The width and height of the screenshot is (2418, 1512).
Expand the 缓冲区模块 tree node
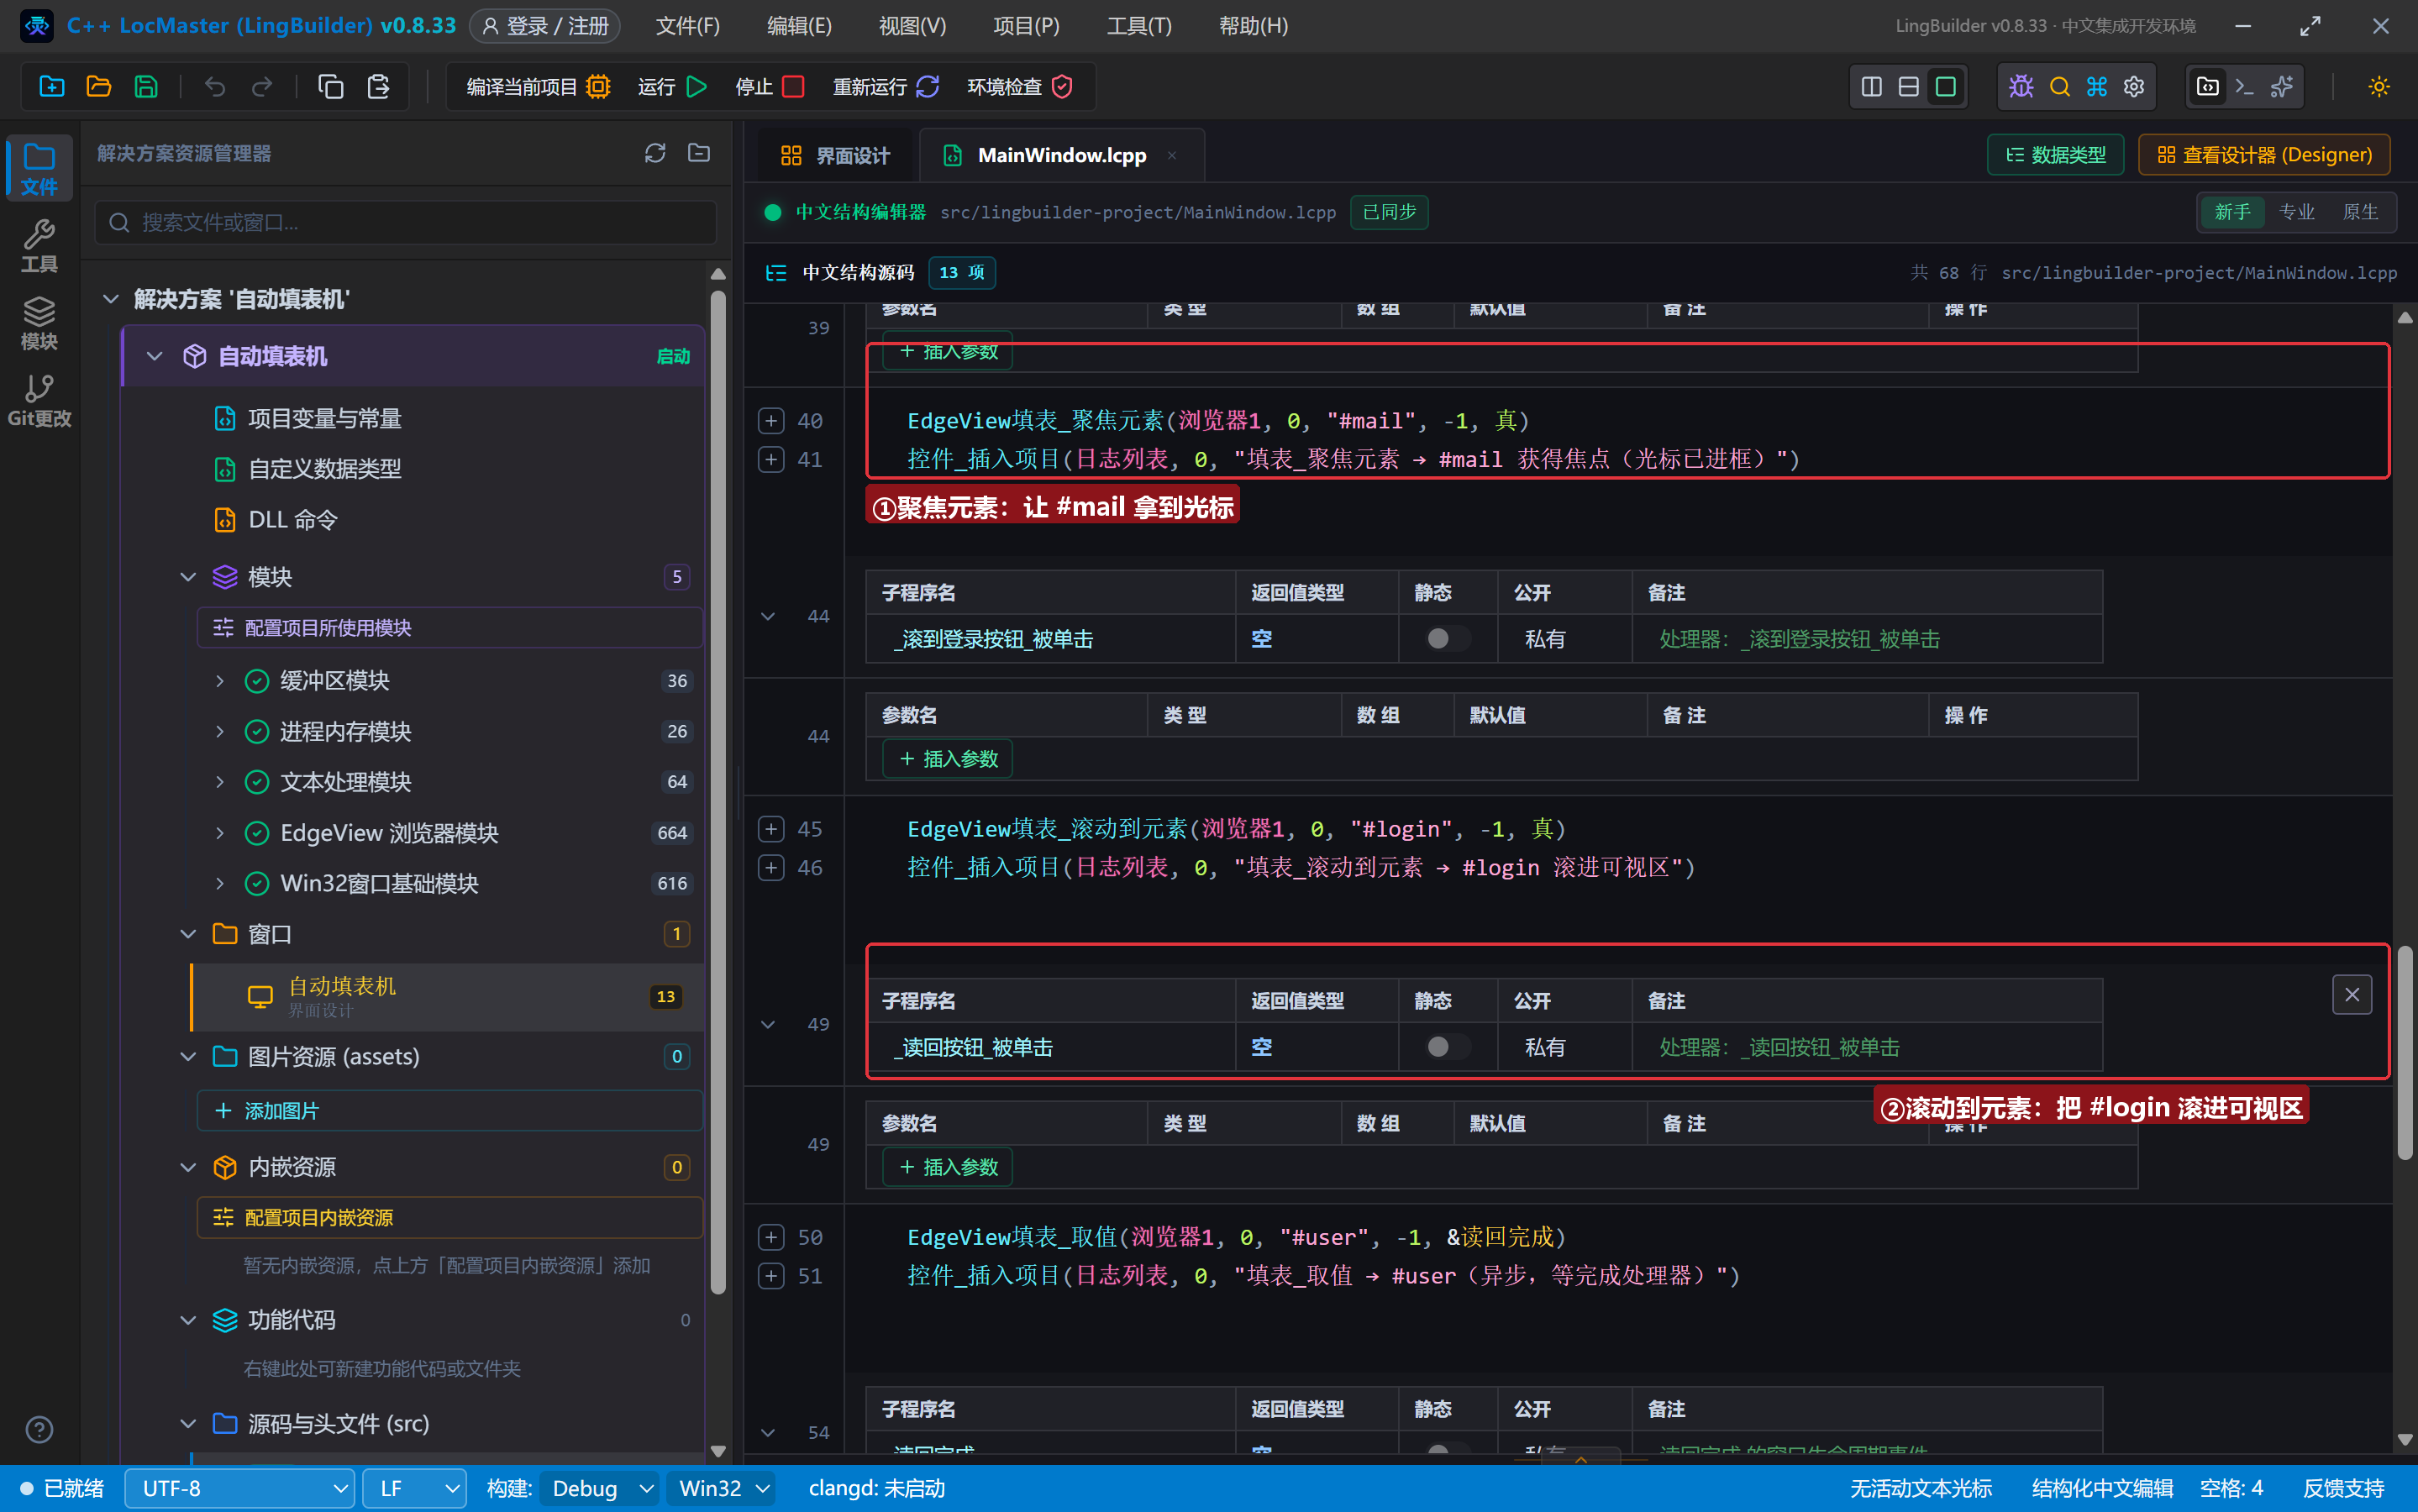coord(220,681)
